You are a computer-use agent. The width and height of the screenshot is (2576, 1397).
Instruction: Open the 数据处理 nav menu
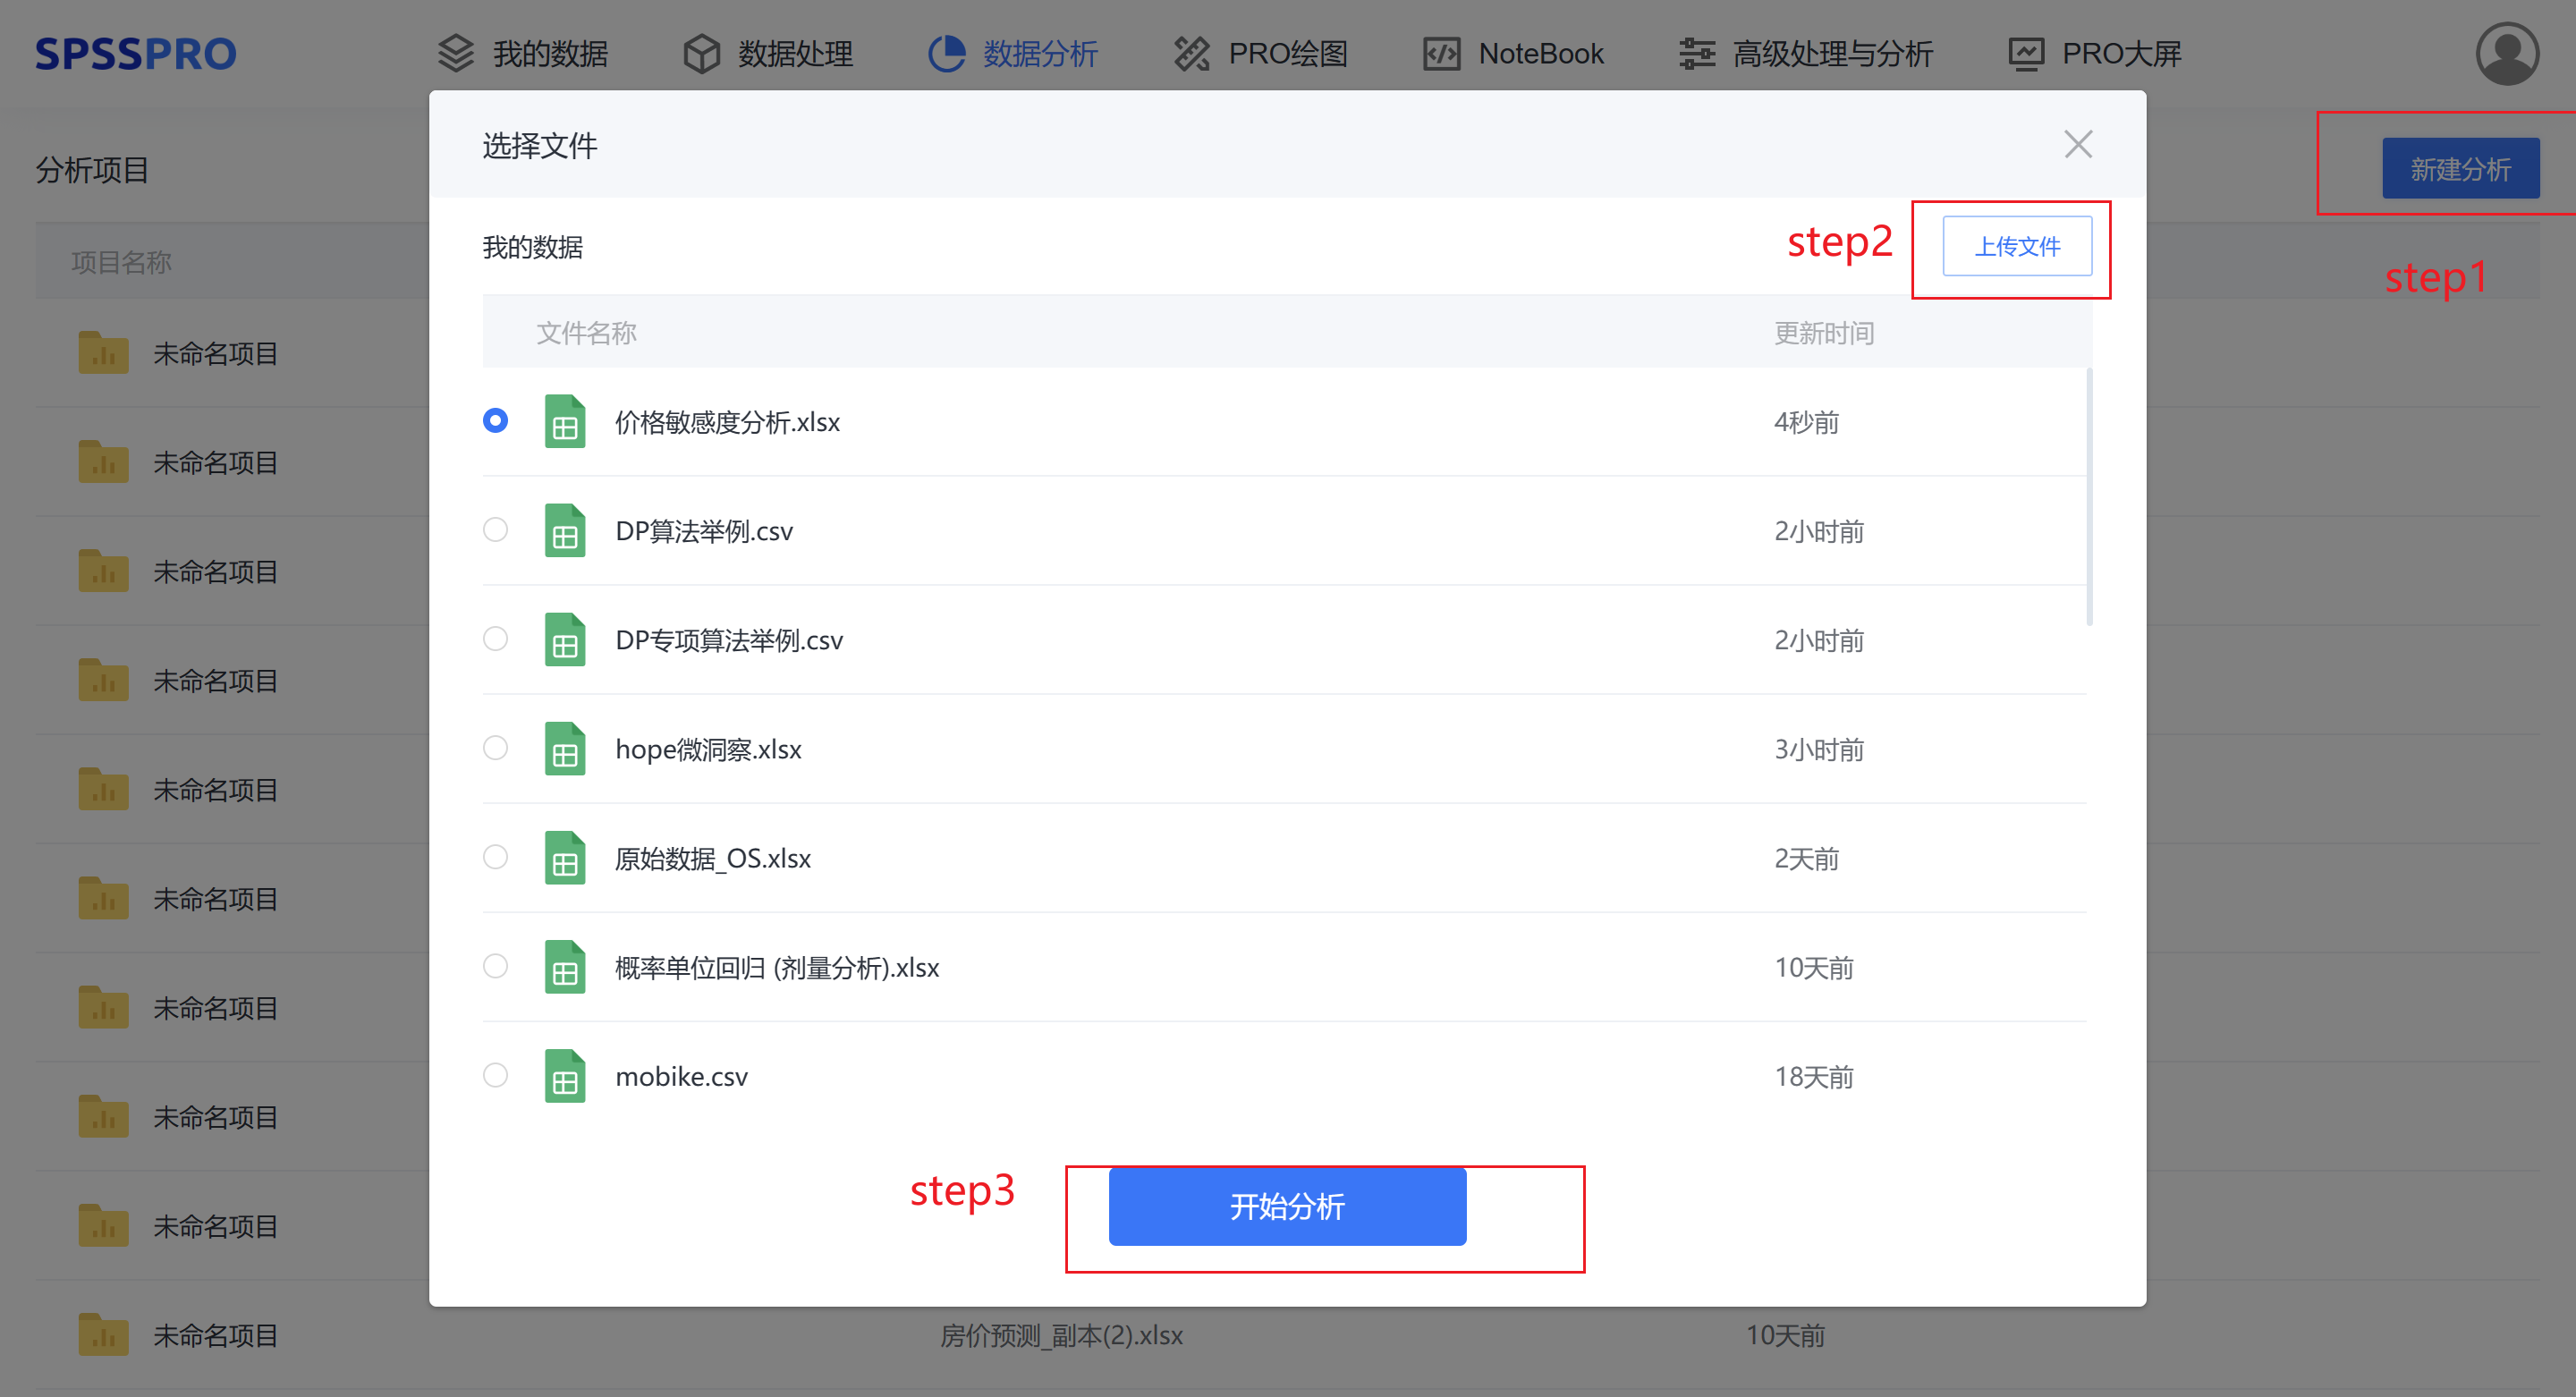tap(768, 54)
